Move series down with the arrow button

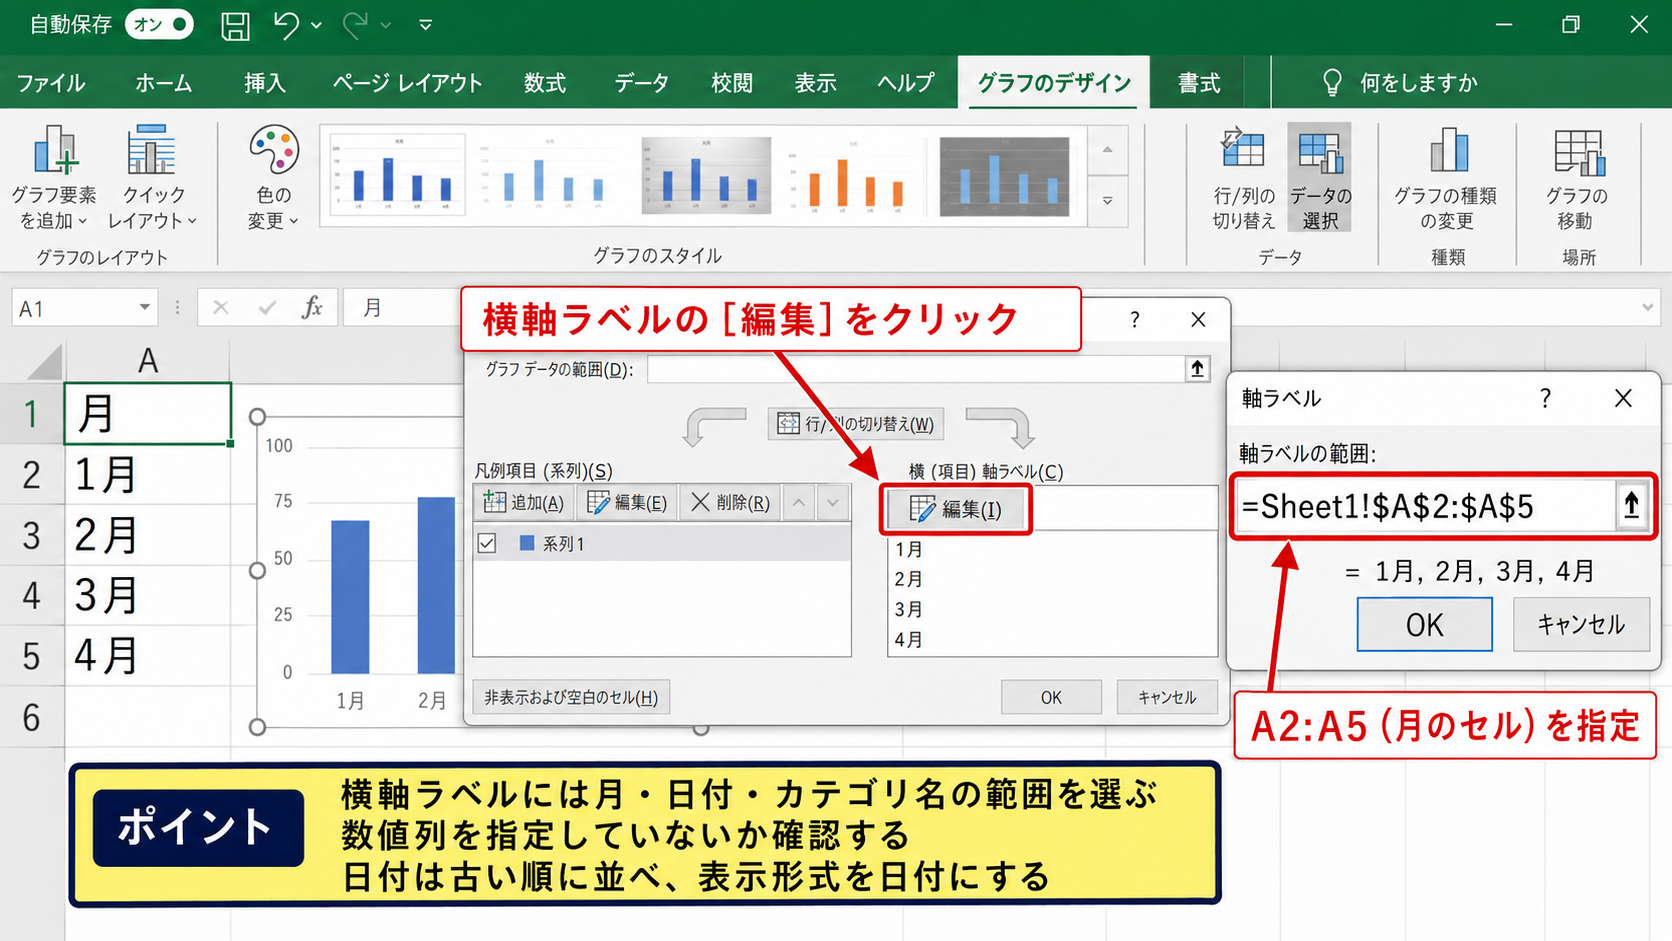832,503
